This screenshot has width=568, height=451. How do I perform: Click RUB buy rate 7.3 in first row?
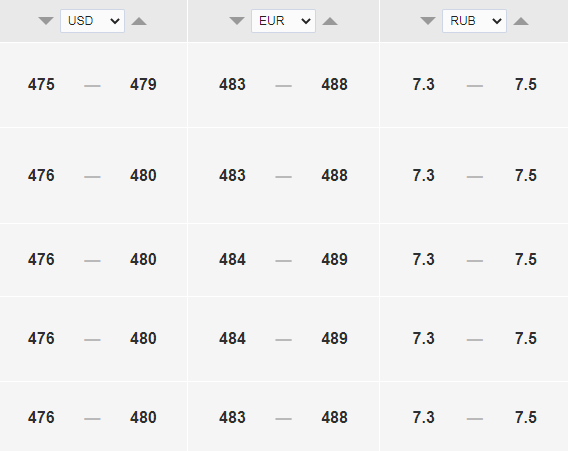coord(423,84)
